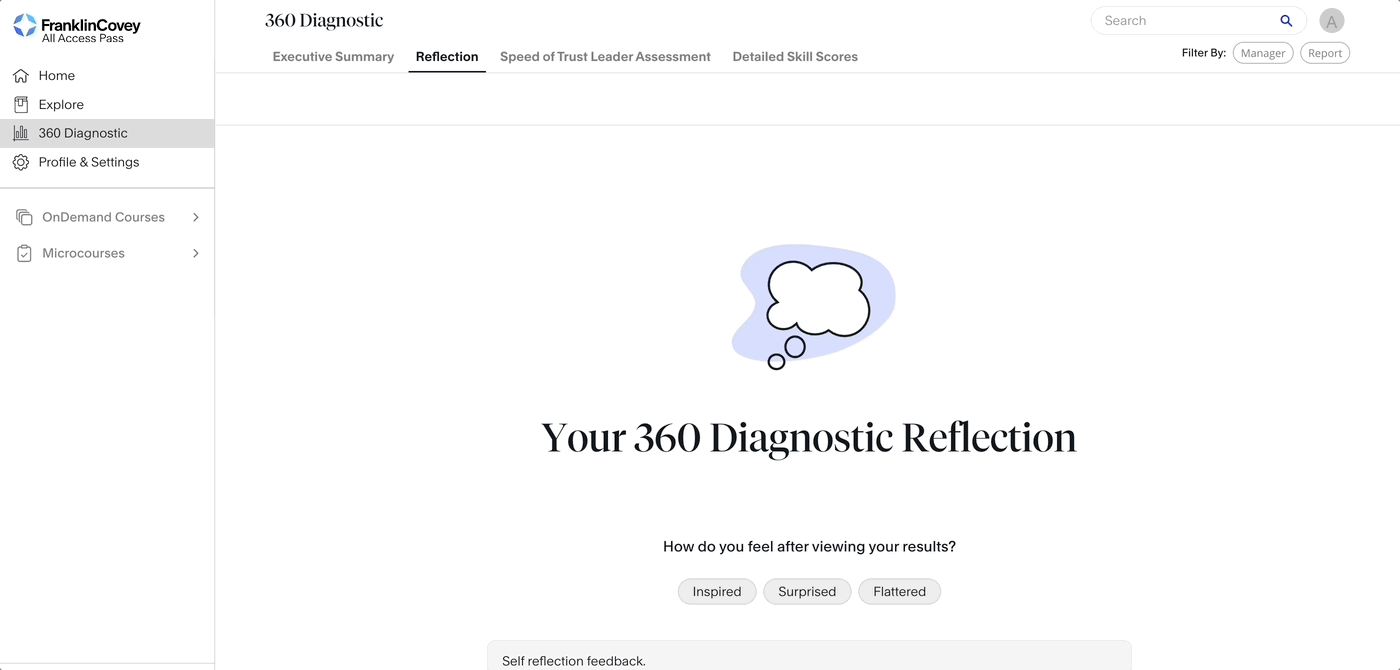
Task: Filter results by Report
Action: [x=1325, y=53]
